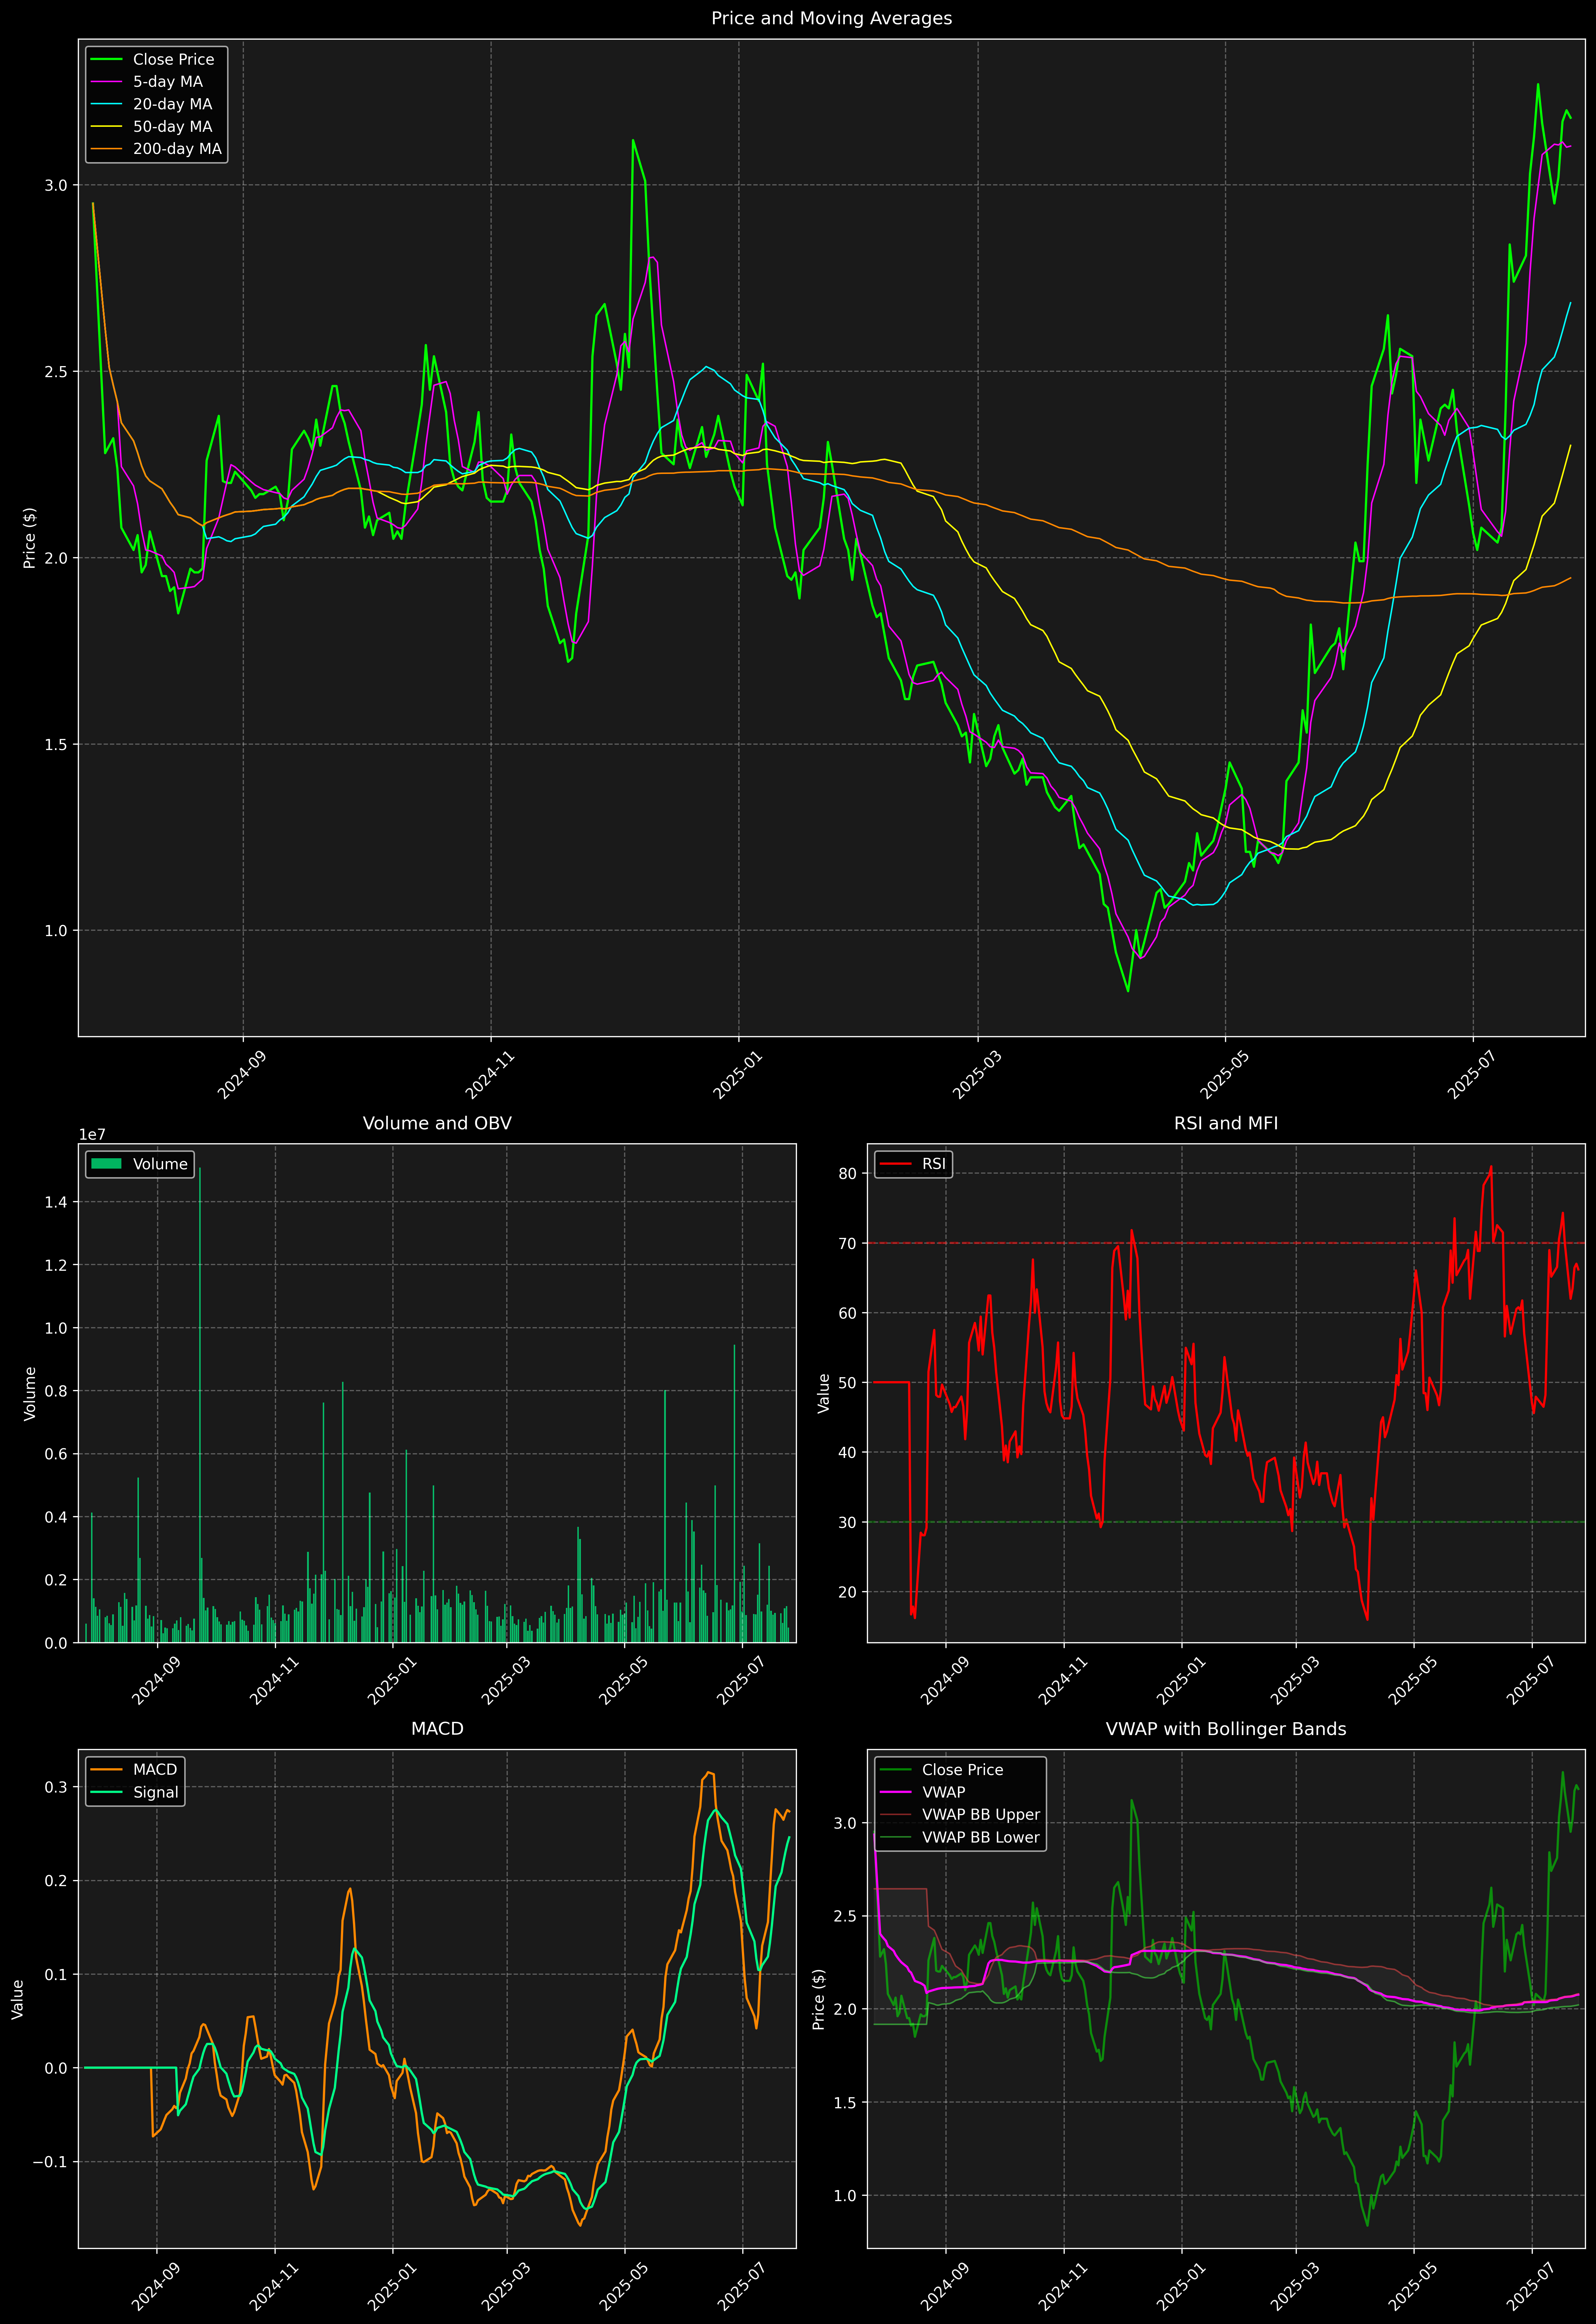Click the "1.4" tick on the volume axis
Viewport: 1596px width, 2324px height.
point(56,1202)
